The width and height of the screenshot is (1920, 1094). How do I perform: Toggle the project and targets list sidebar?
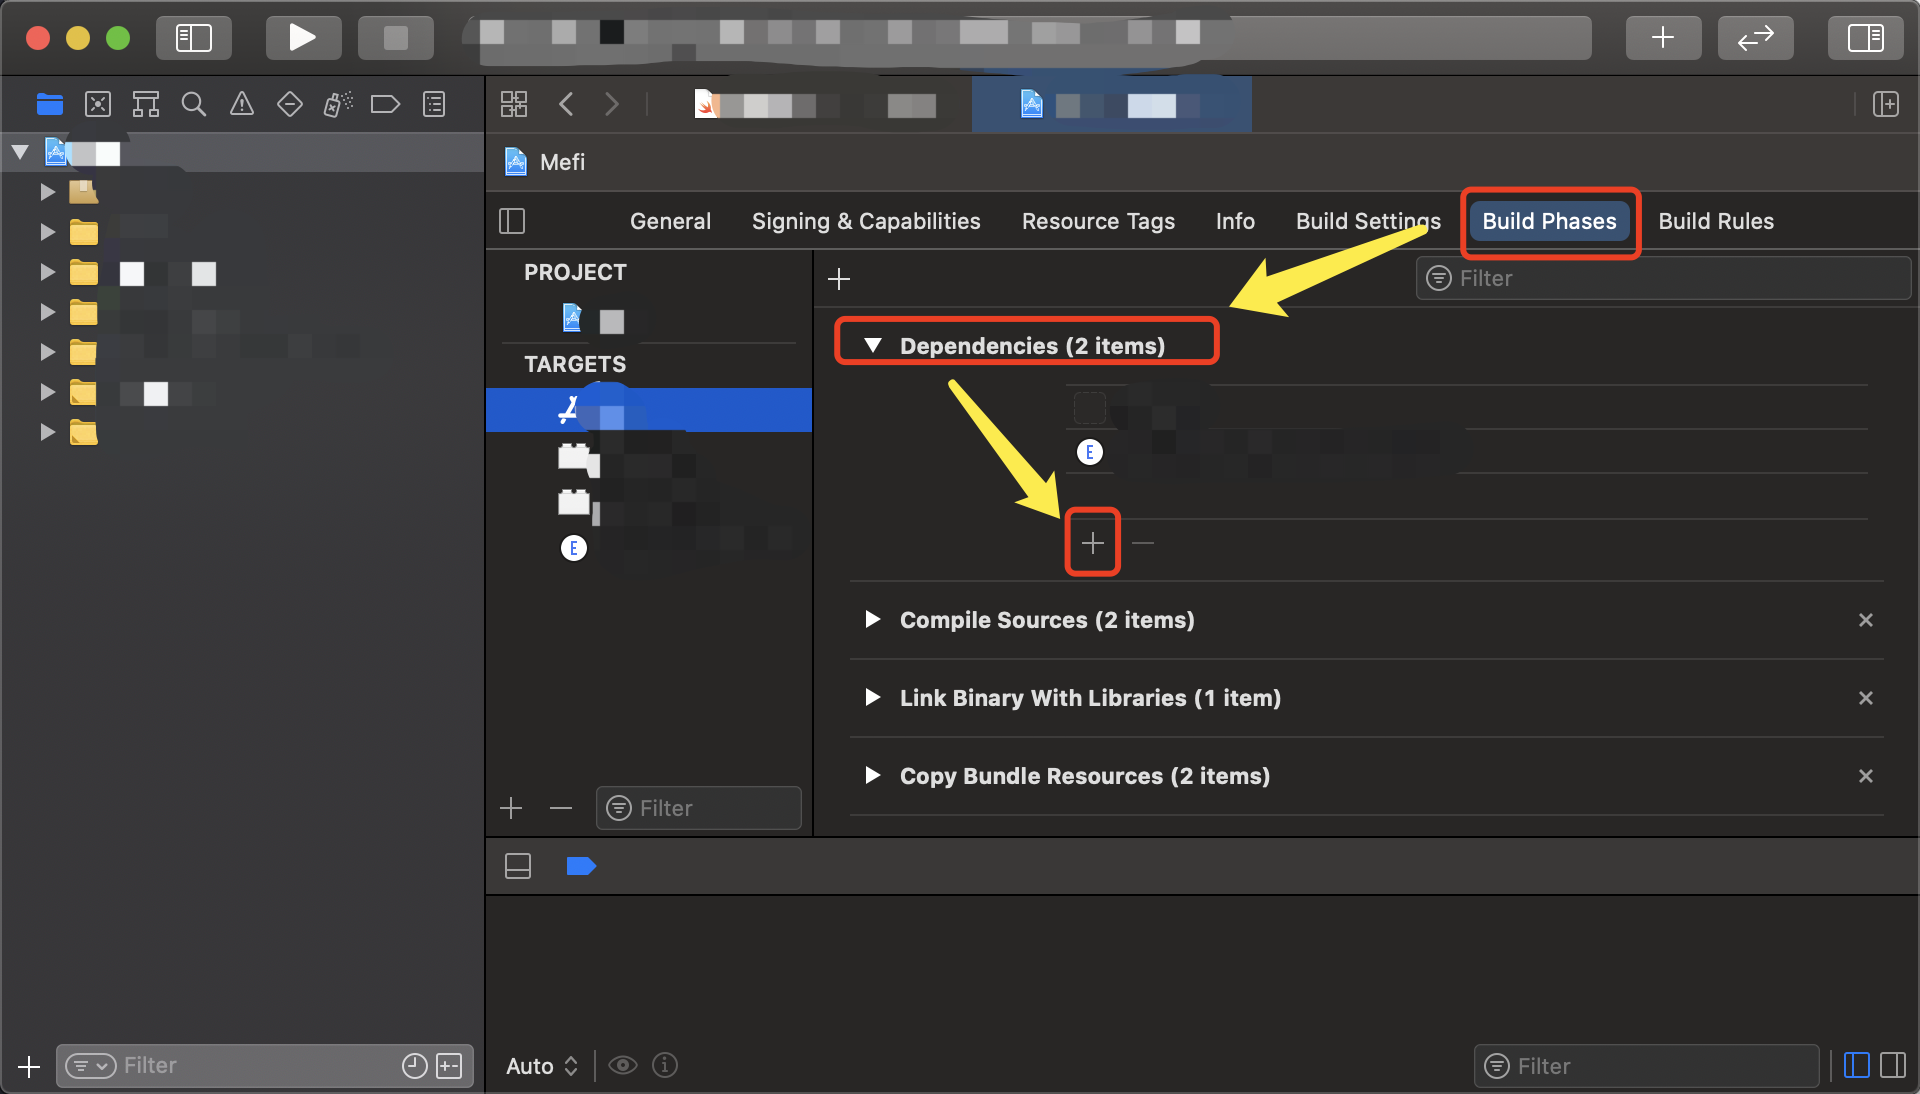click(512, 221)
